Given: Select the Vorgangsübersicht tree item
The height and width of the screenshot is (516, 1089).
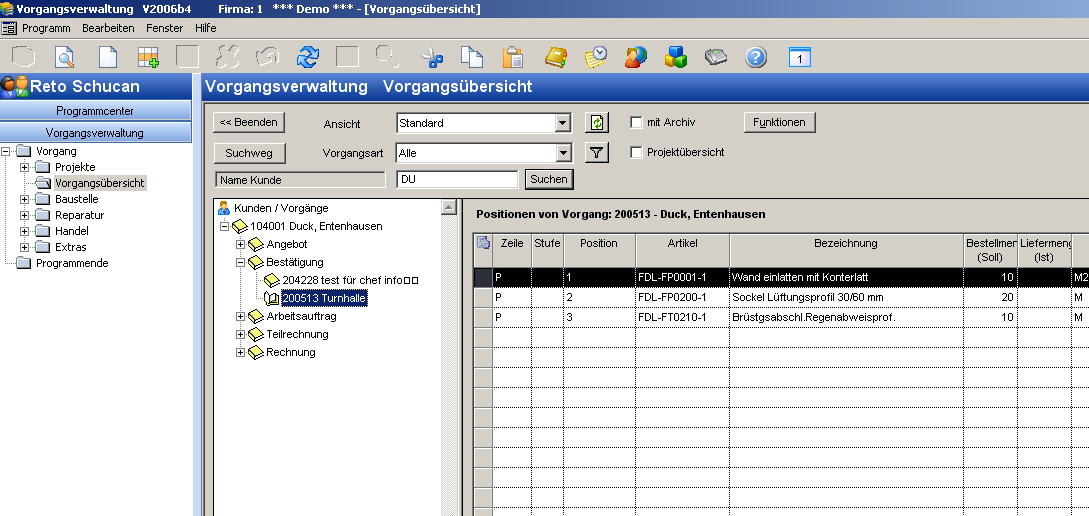Looking at the screenshot, I should (x=99, y=183).
